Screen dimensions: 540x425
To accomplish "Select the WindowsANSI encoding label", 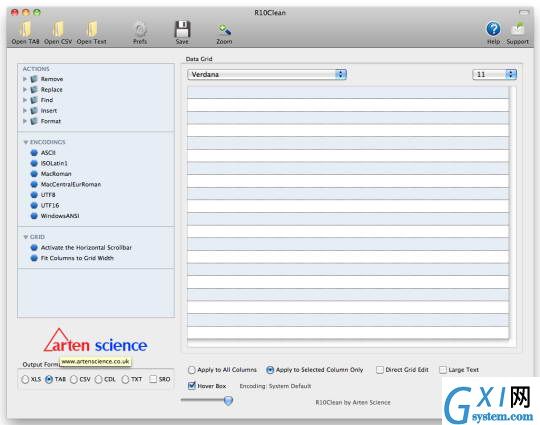I will tap(60, 216).
